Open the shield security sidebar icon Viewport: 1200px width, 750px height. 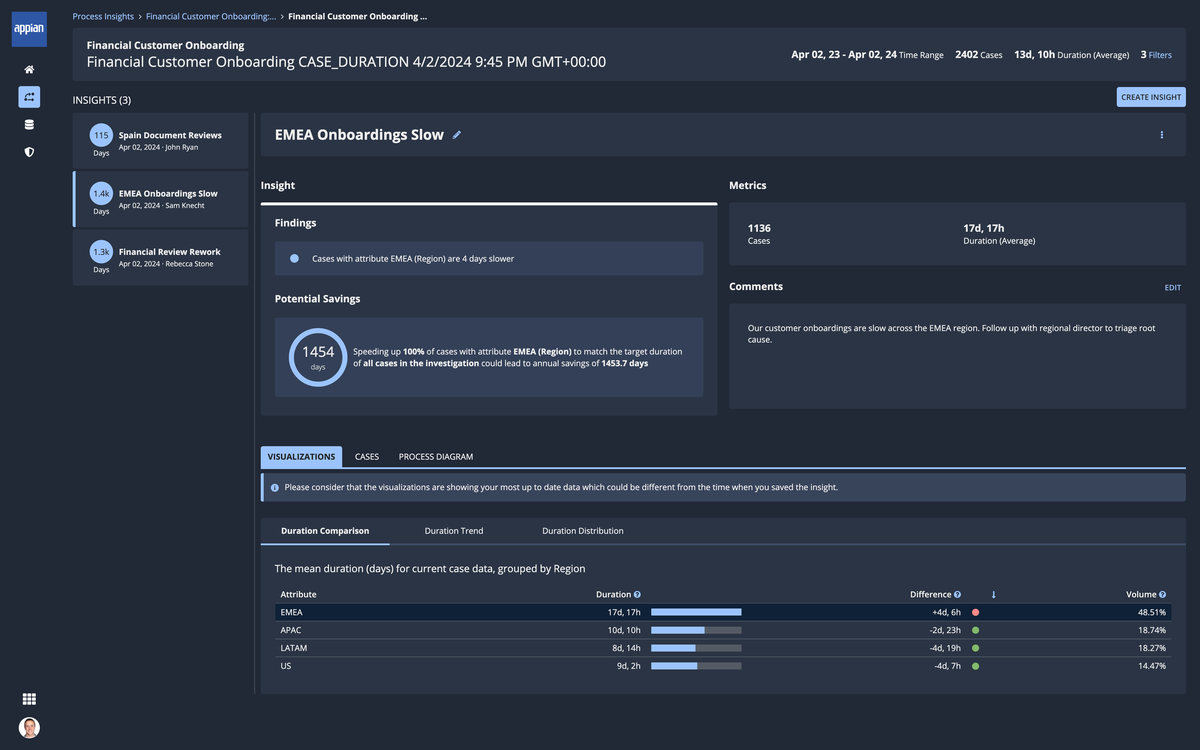coord(29,152)
